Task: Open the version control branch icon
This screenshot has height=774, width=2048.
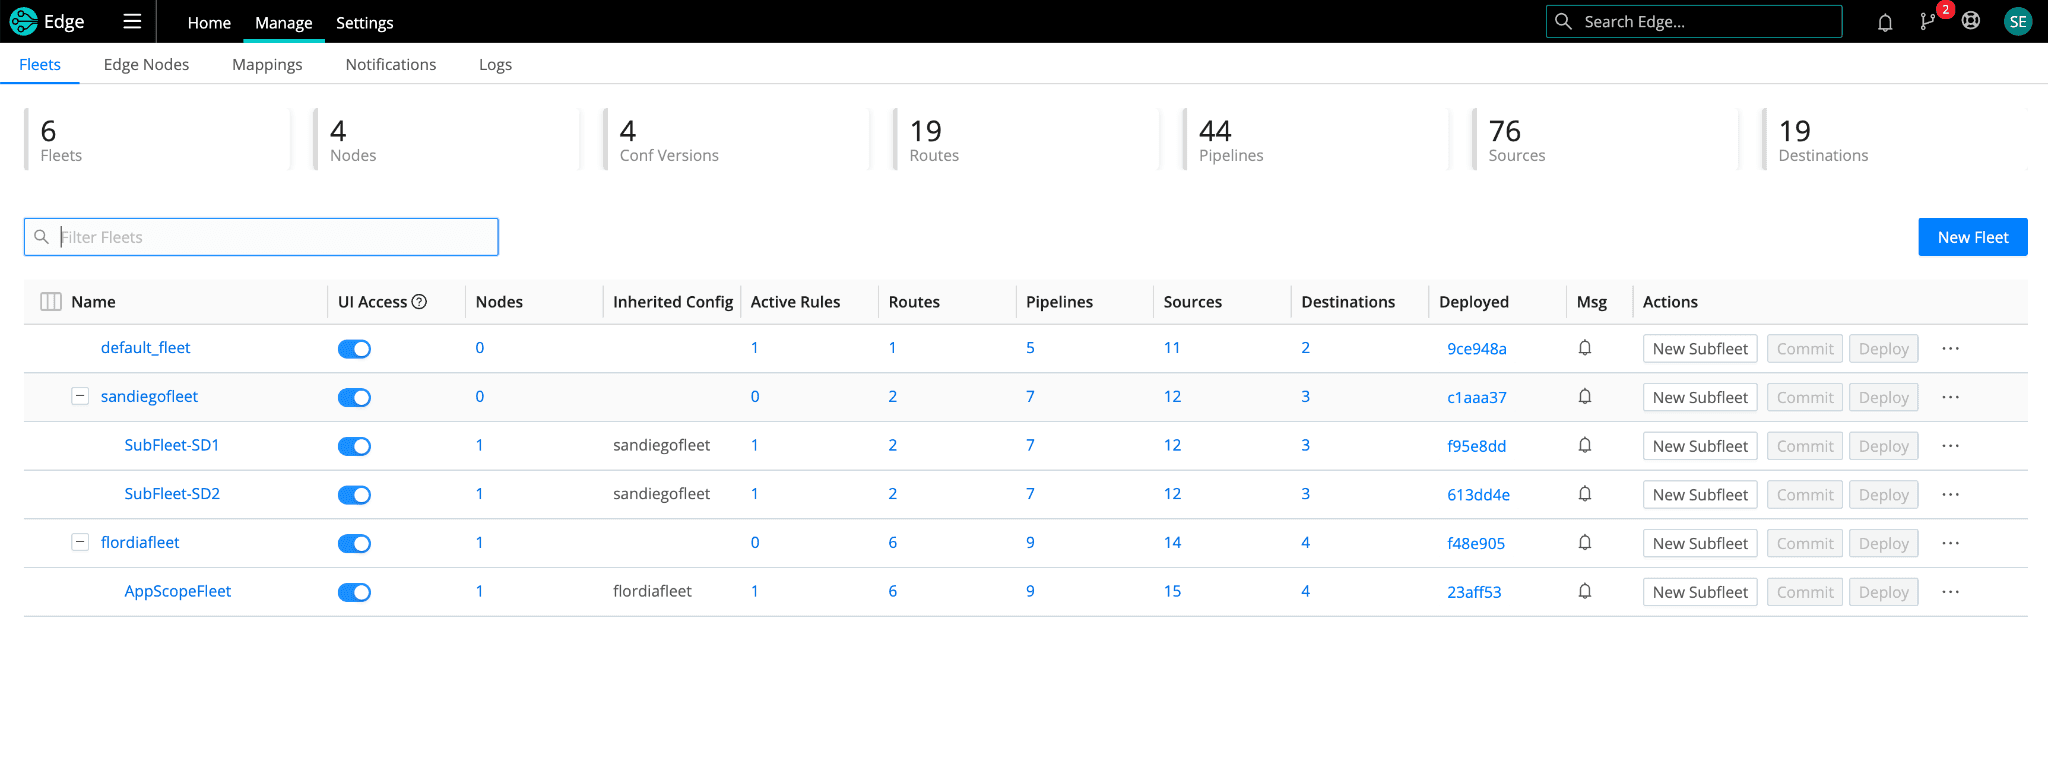Action: [x=1927, y=22]
